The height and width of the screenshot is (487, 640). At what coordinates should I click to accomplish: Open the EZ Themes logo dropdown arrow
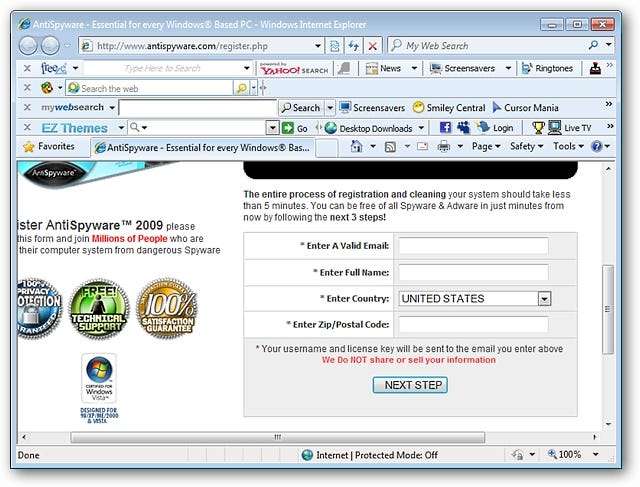click(121, 128)
